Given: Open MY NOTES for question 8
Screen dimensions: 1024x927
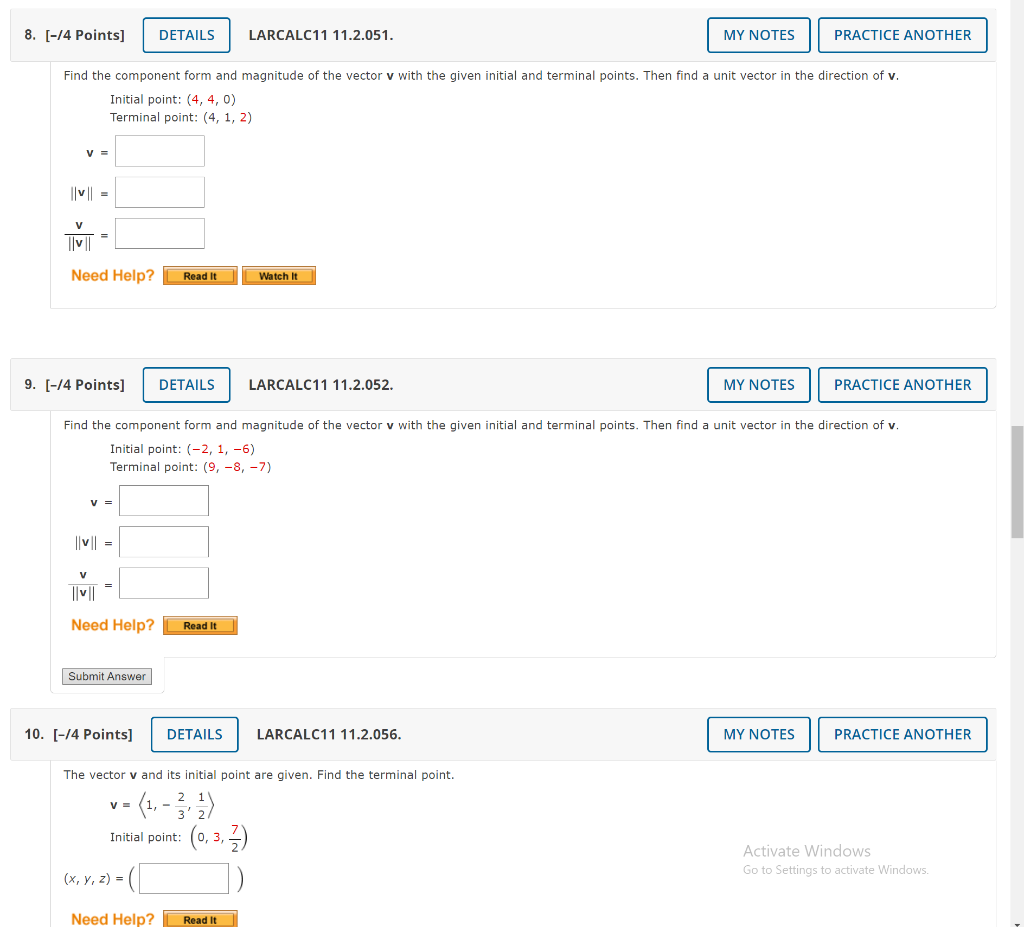Looking at the screenshot, I should (758, 34).
